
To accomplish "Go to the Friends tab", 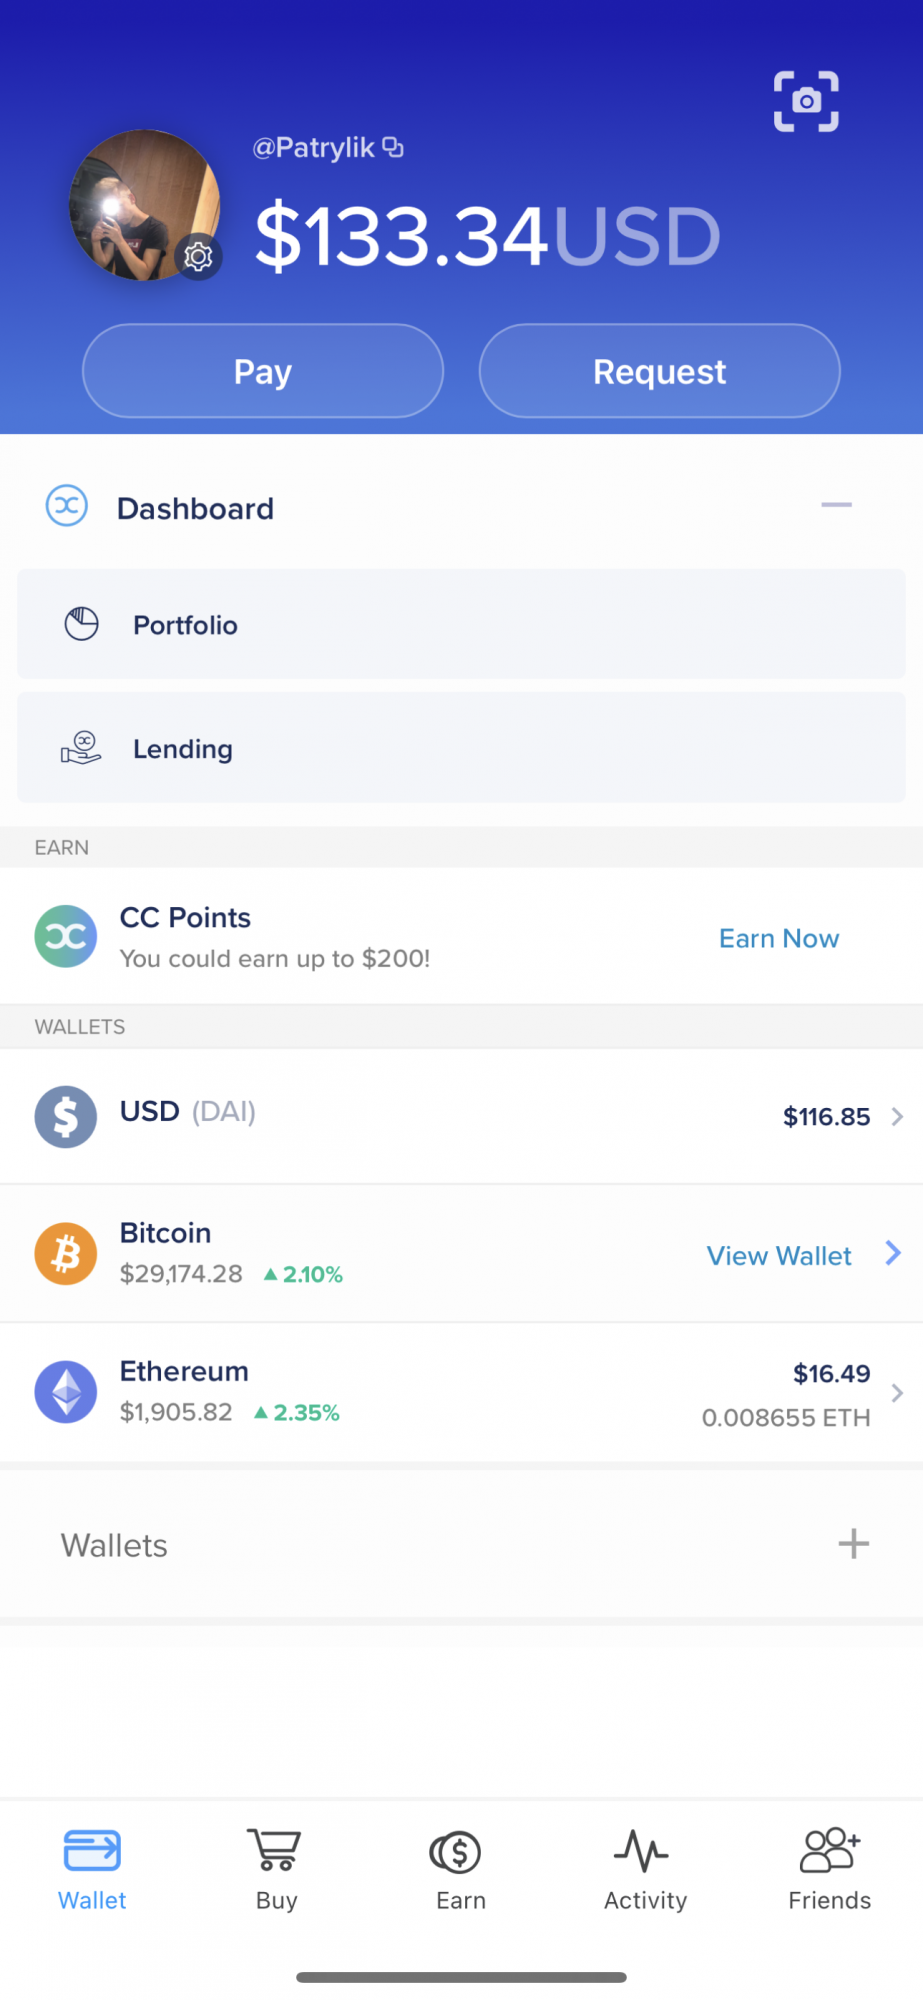I will coord(829,1868).
